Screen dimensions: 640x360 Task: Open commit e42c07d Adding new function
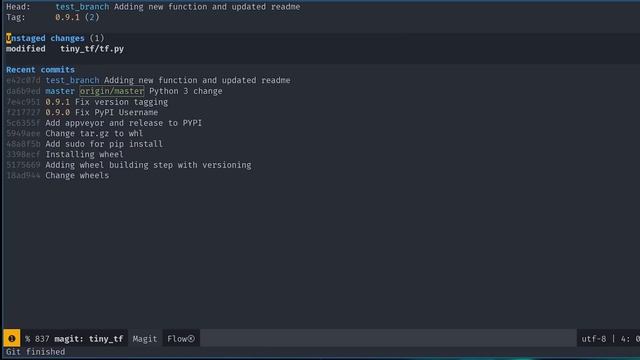point(148,80)
